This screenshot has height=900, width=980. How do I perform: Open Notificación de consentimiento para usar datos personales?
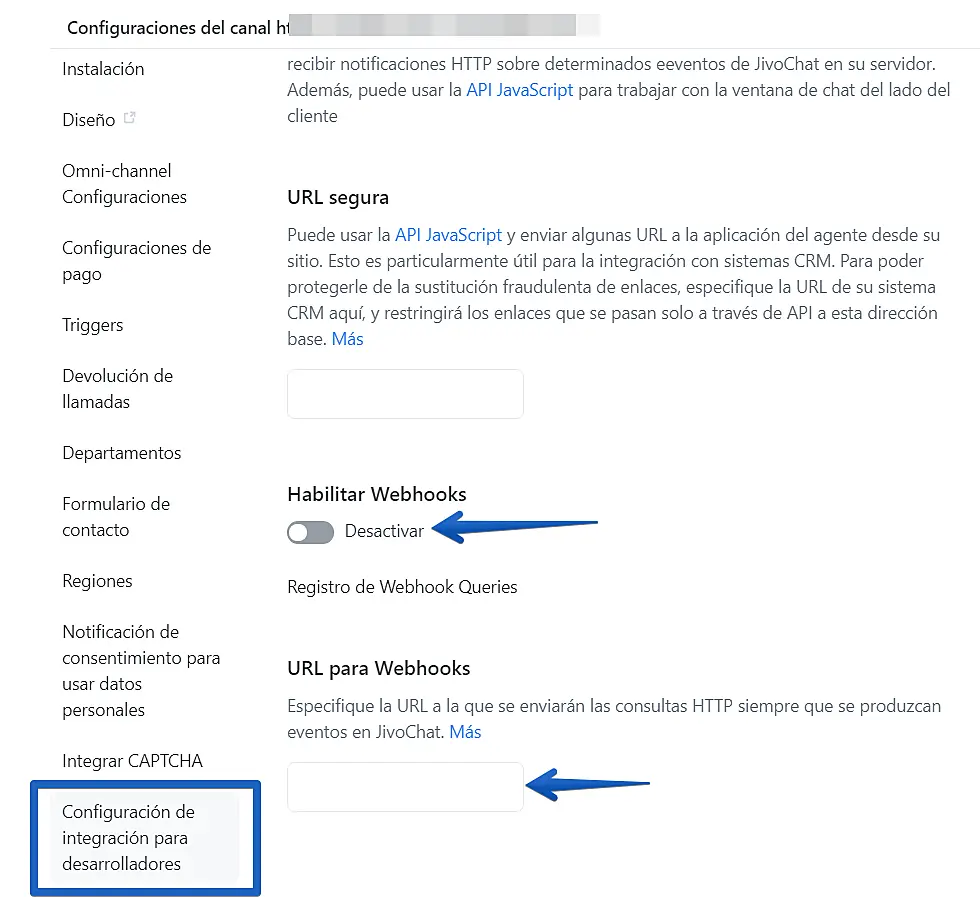click(x=140, y=671)
